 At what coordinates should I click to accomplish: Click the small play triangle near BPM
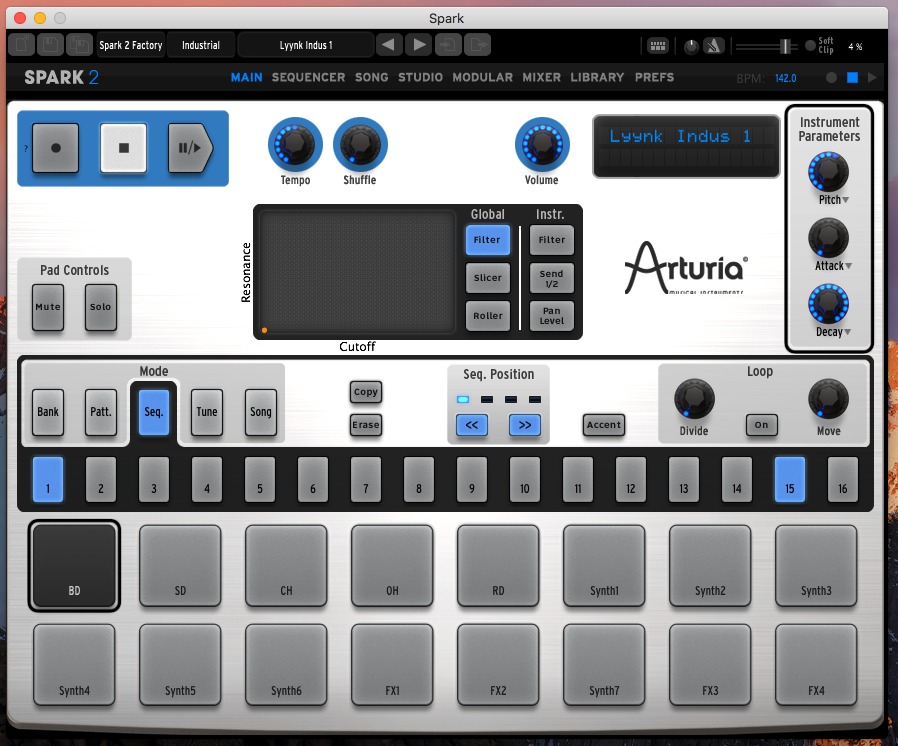[x=872, y=77]
